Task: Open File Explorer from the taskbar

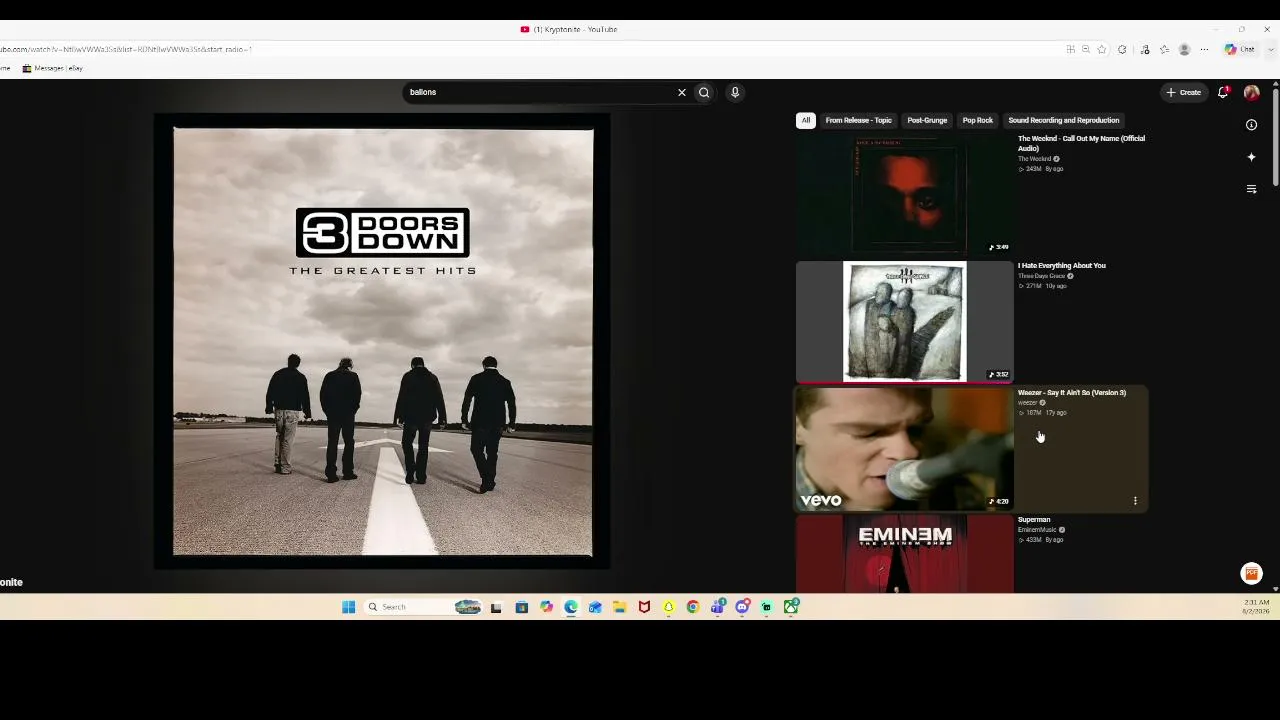Action: click(x=620, y=607)
